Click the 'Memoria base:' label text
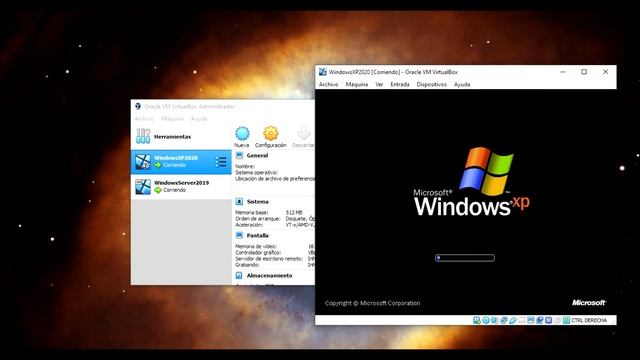 click(251, 213)
